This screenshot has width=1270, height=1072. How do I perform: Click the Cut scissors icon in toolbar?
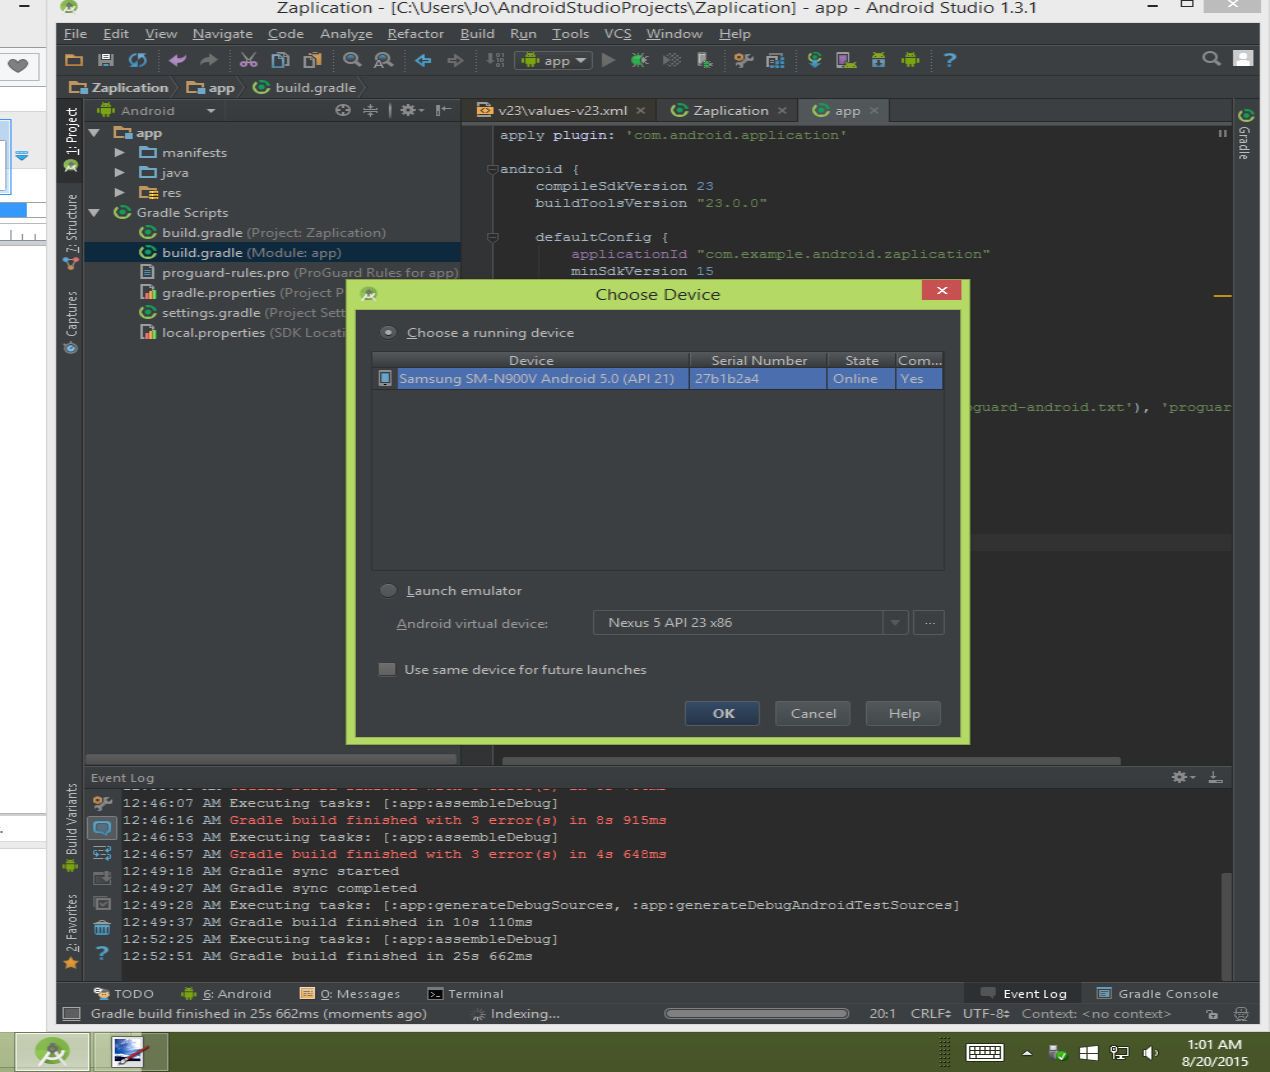(x=248, y=60)
